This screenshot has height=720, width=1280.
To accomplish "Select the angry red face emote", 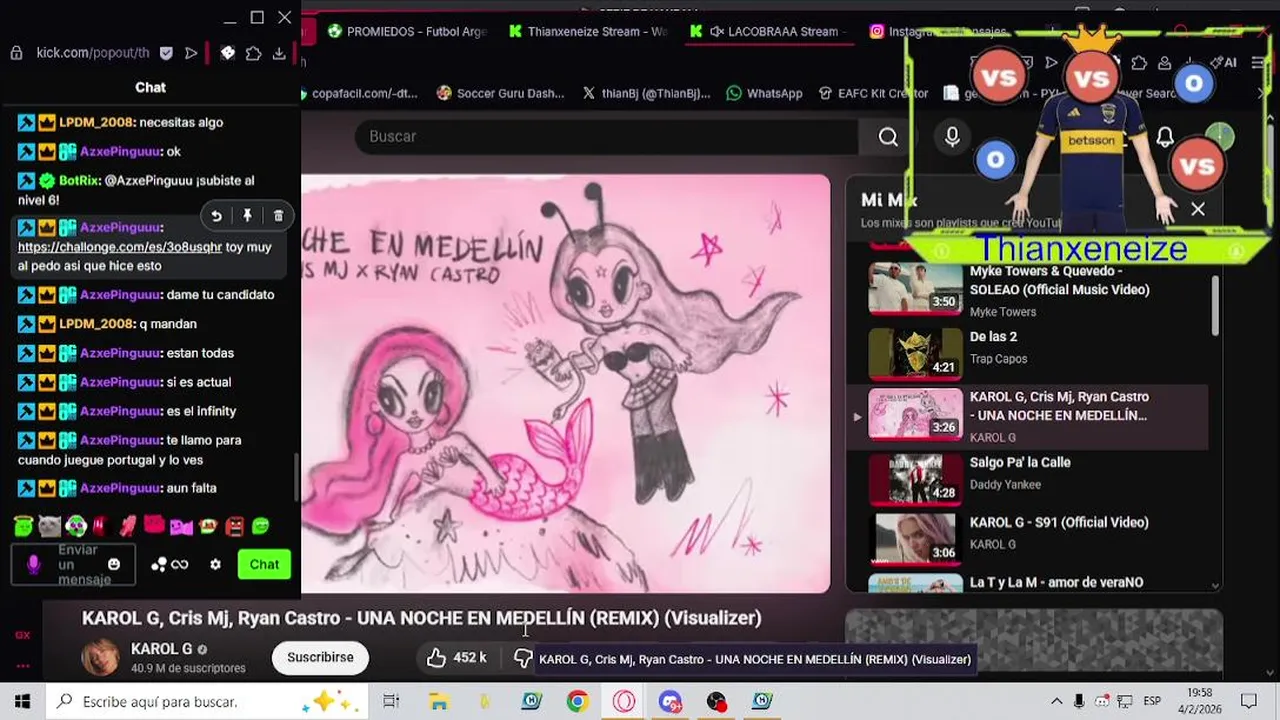I will click(234, 525).
